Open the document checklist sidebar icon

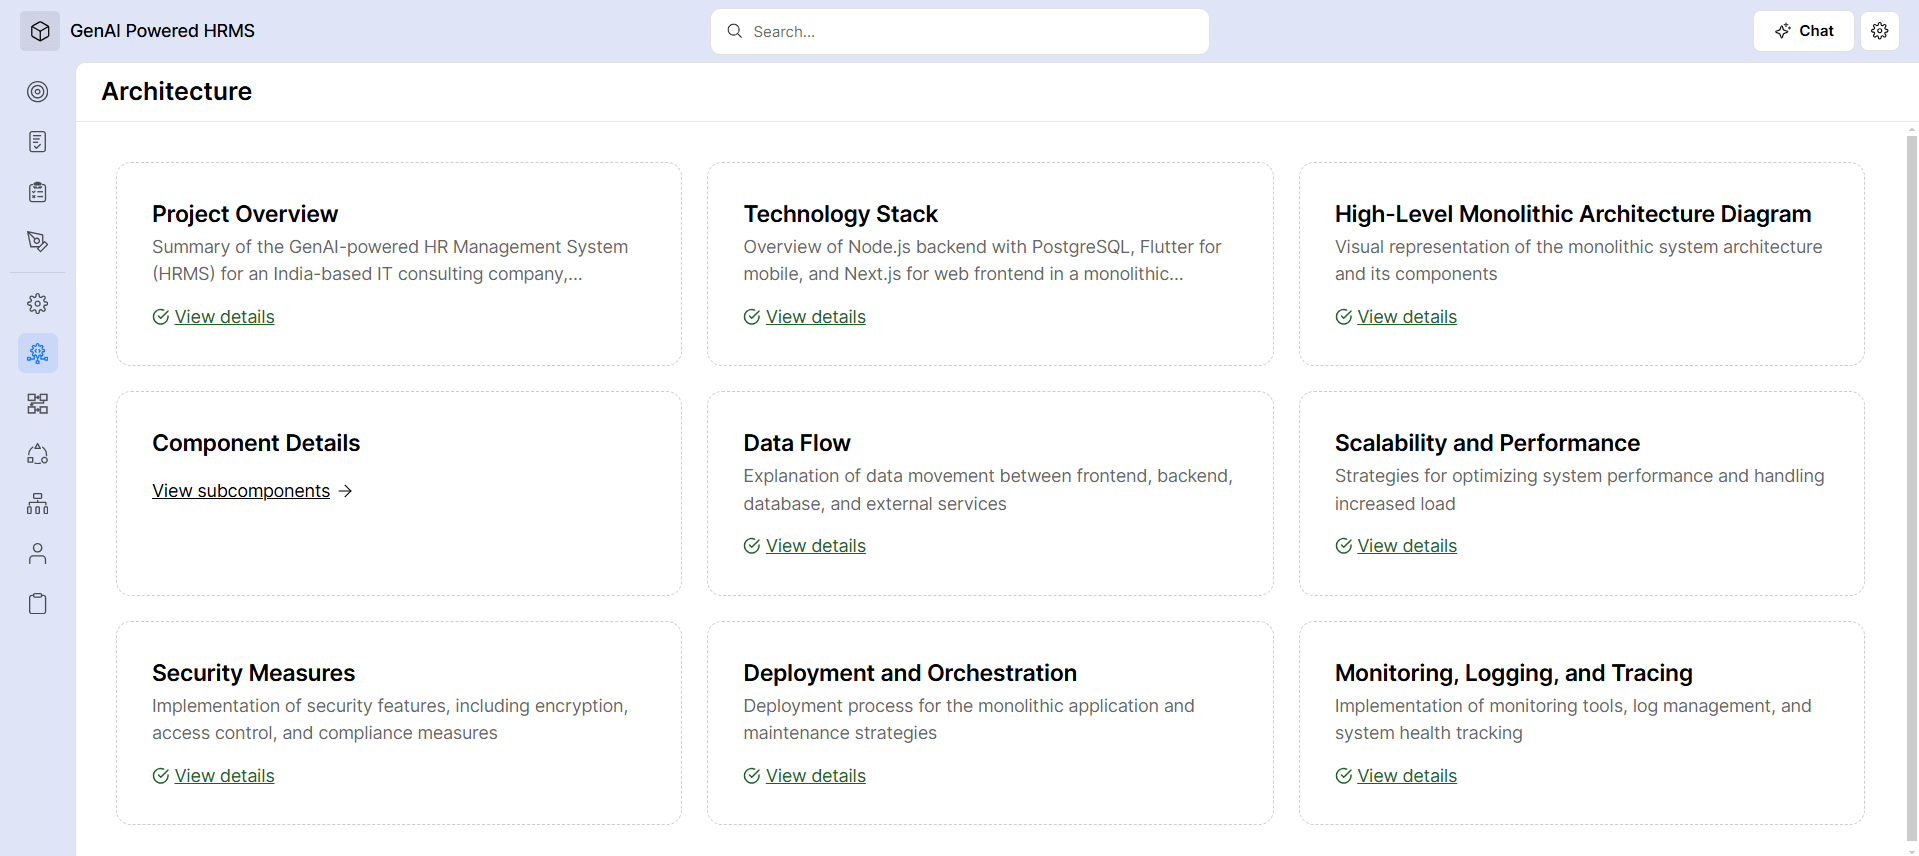click(x=38, y=142)
